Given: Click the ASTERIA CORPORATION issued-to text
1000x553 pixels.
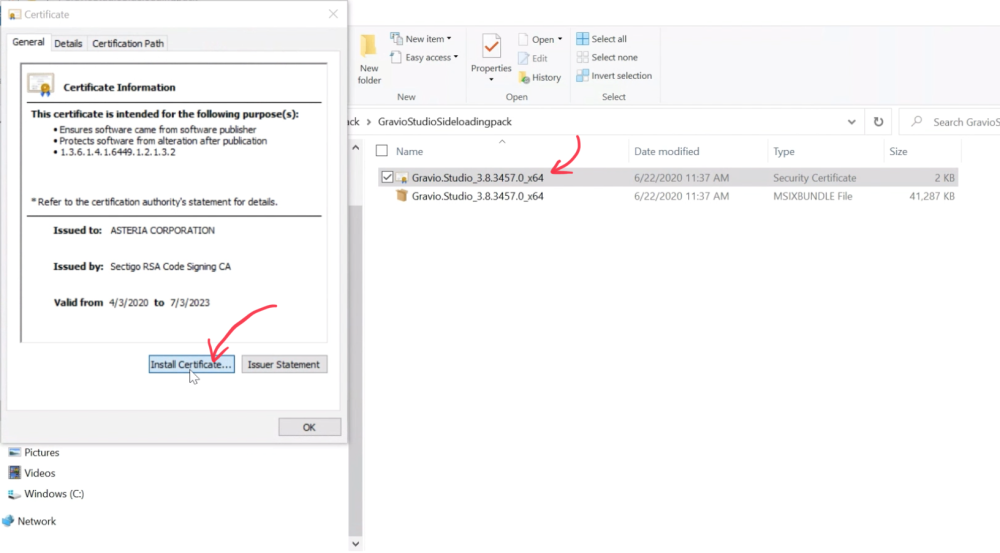Looking at the screenshot, I should coord(163,230).
